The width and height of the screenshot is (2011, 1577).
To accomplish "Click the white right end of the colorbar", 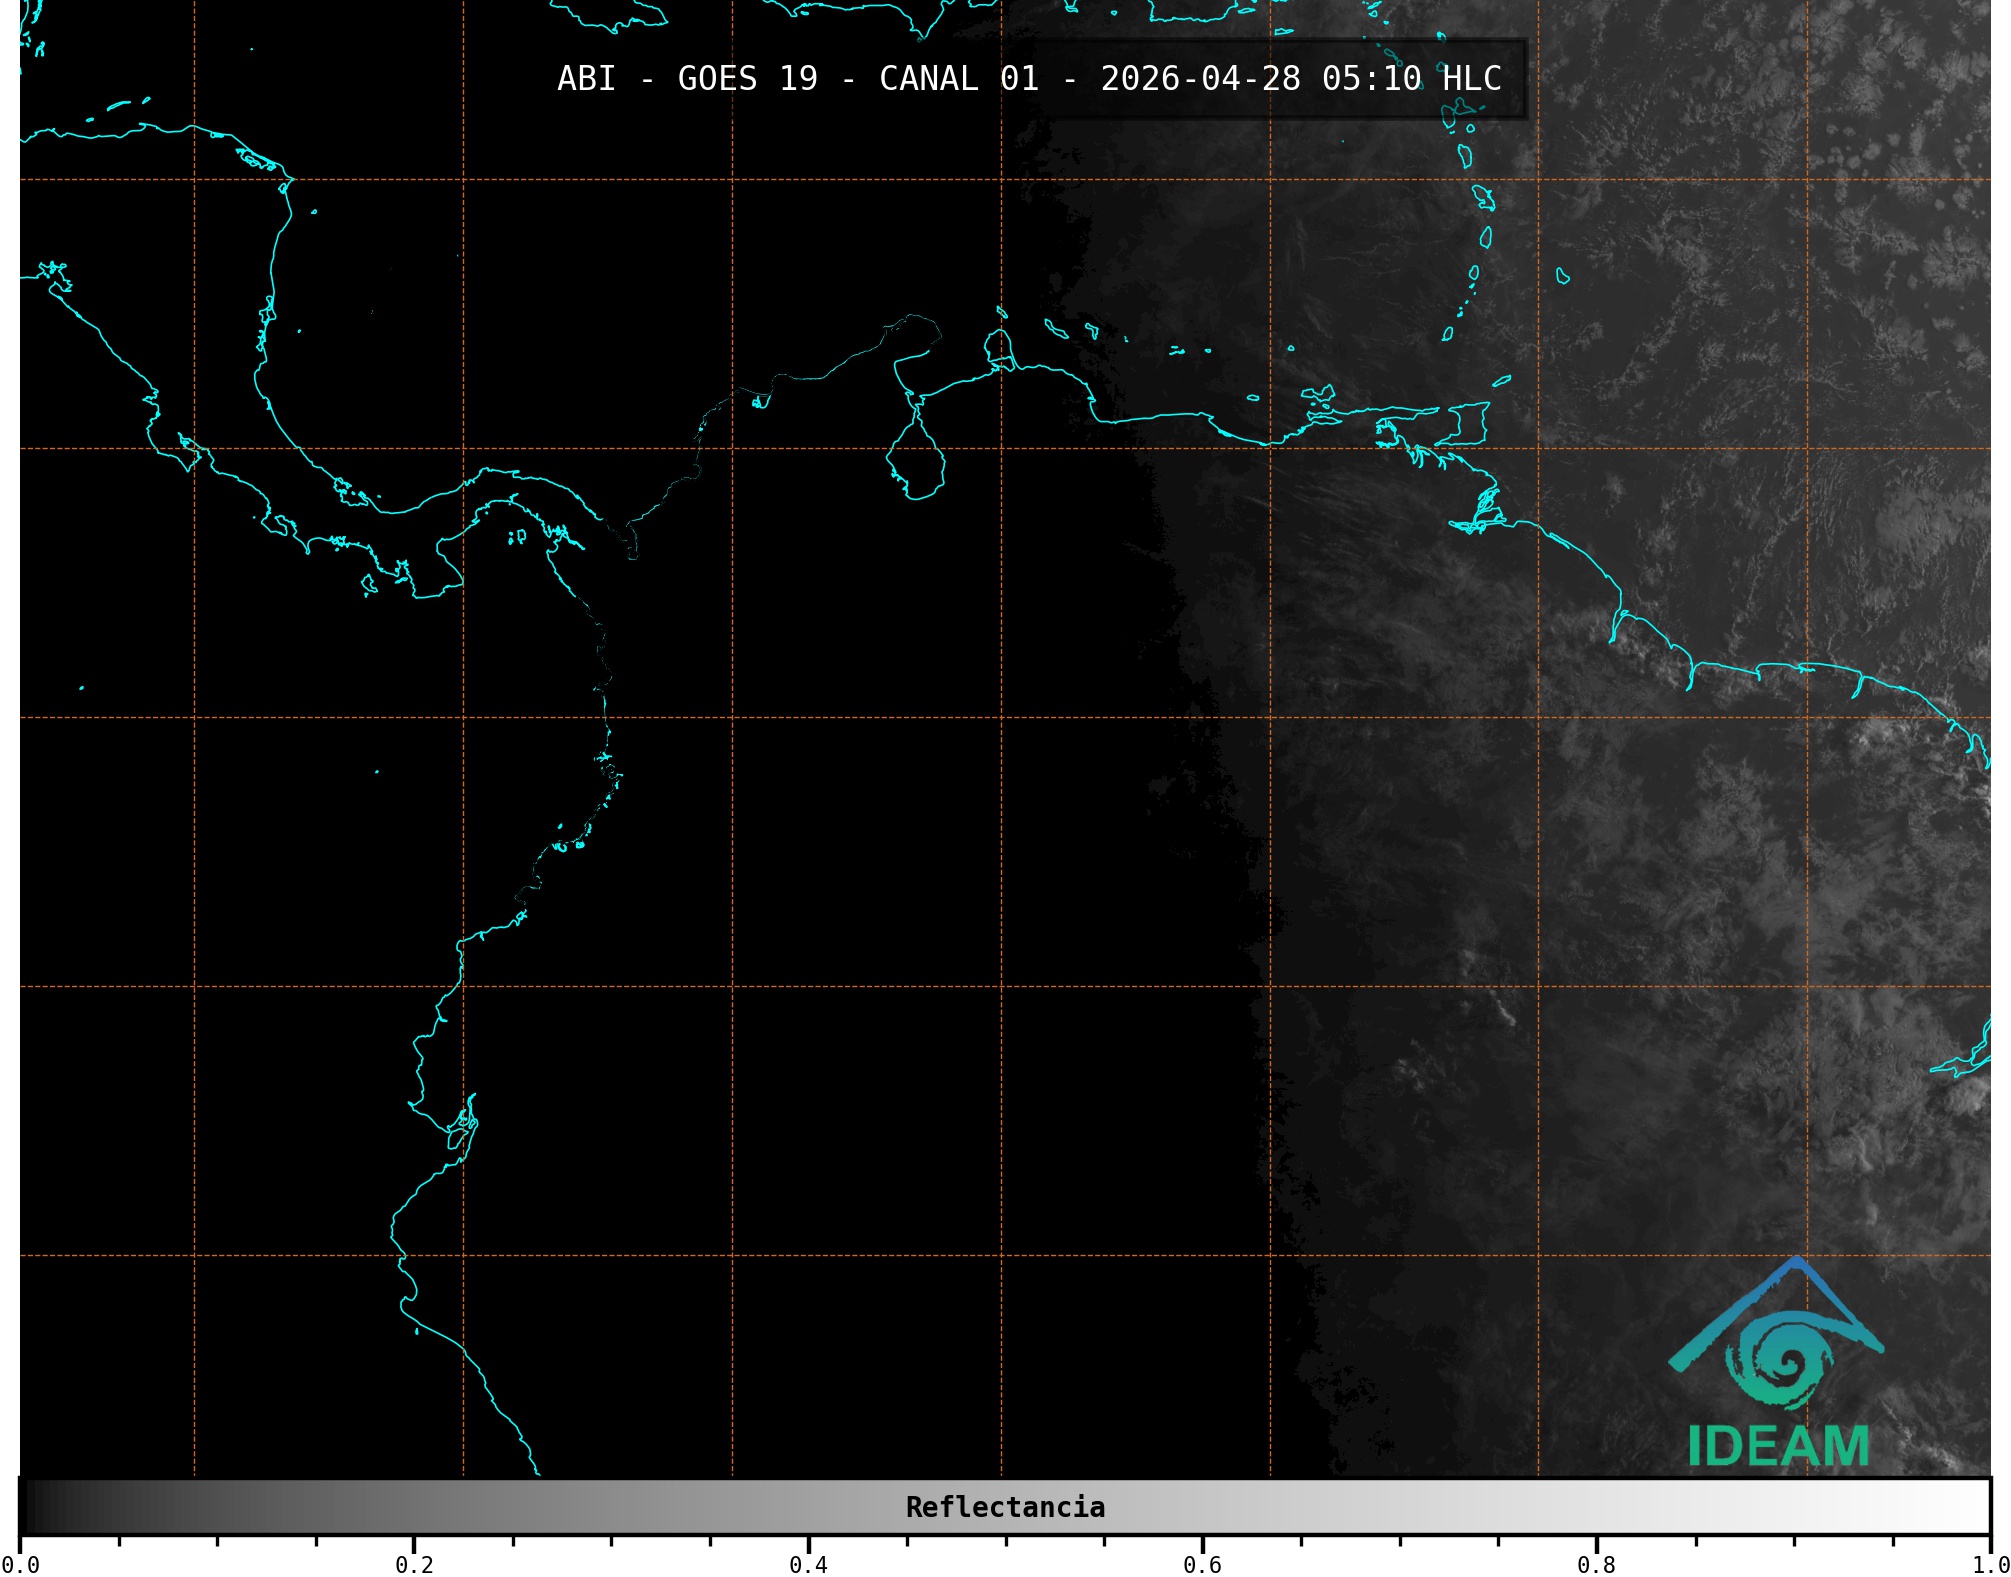I will pos(1970,1507).
